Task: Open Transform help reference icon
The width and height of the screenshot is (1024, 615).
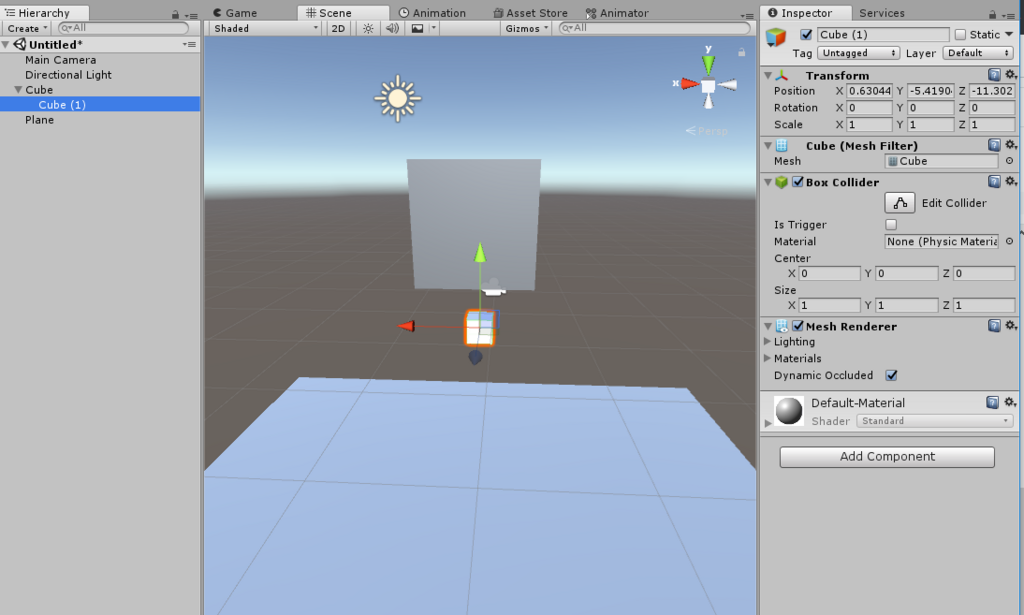Action: click(x=994, y=74)
